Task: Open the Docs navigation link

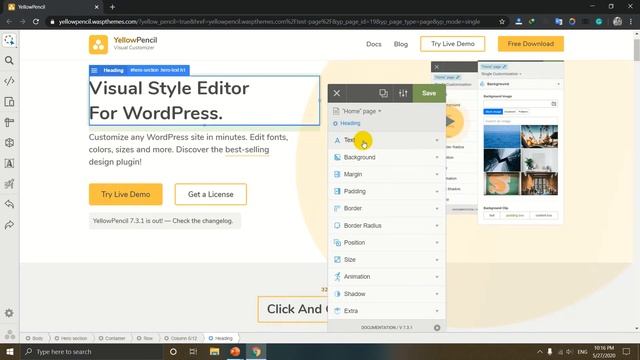Action: tap(373, 44)
